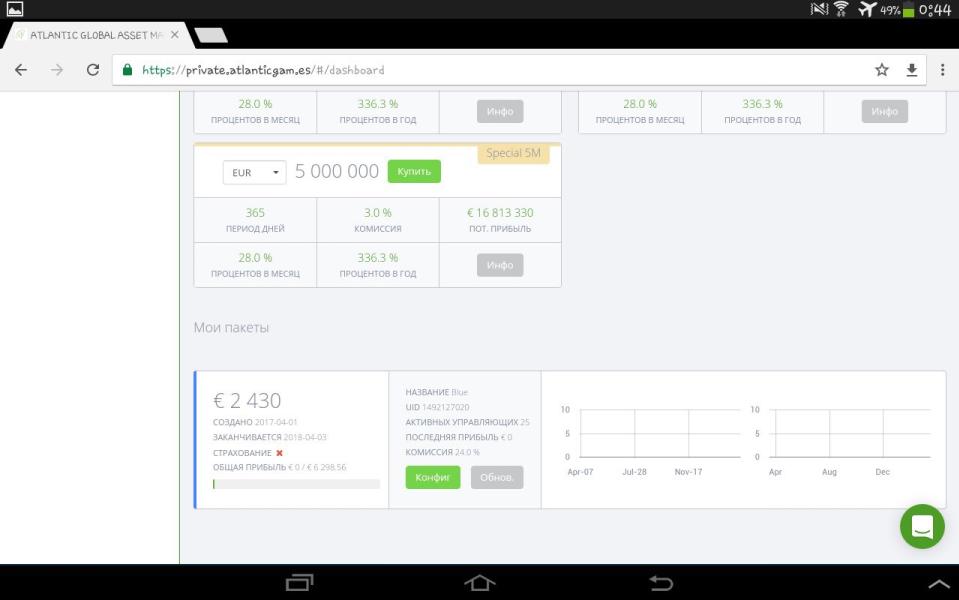The image size is (959, 600).
Task: Click Инфо in the Special 5M card
Action: click(500, 265)
